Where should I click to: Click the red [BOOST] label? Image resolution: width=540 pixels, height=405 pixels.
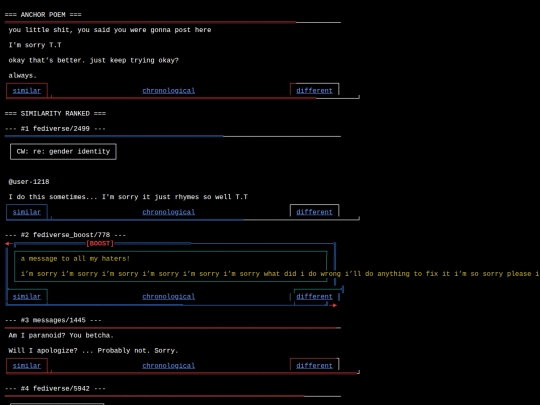[x=100, y=243]
